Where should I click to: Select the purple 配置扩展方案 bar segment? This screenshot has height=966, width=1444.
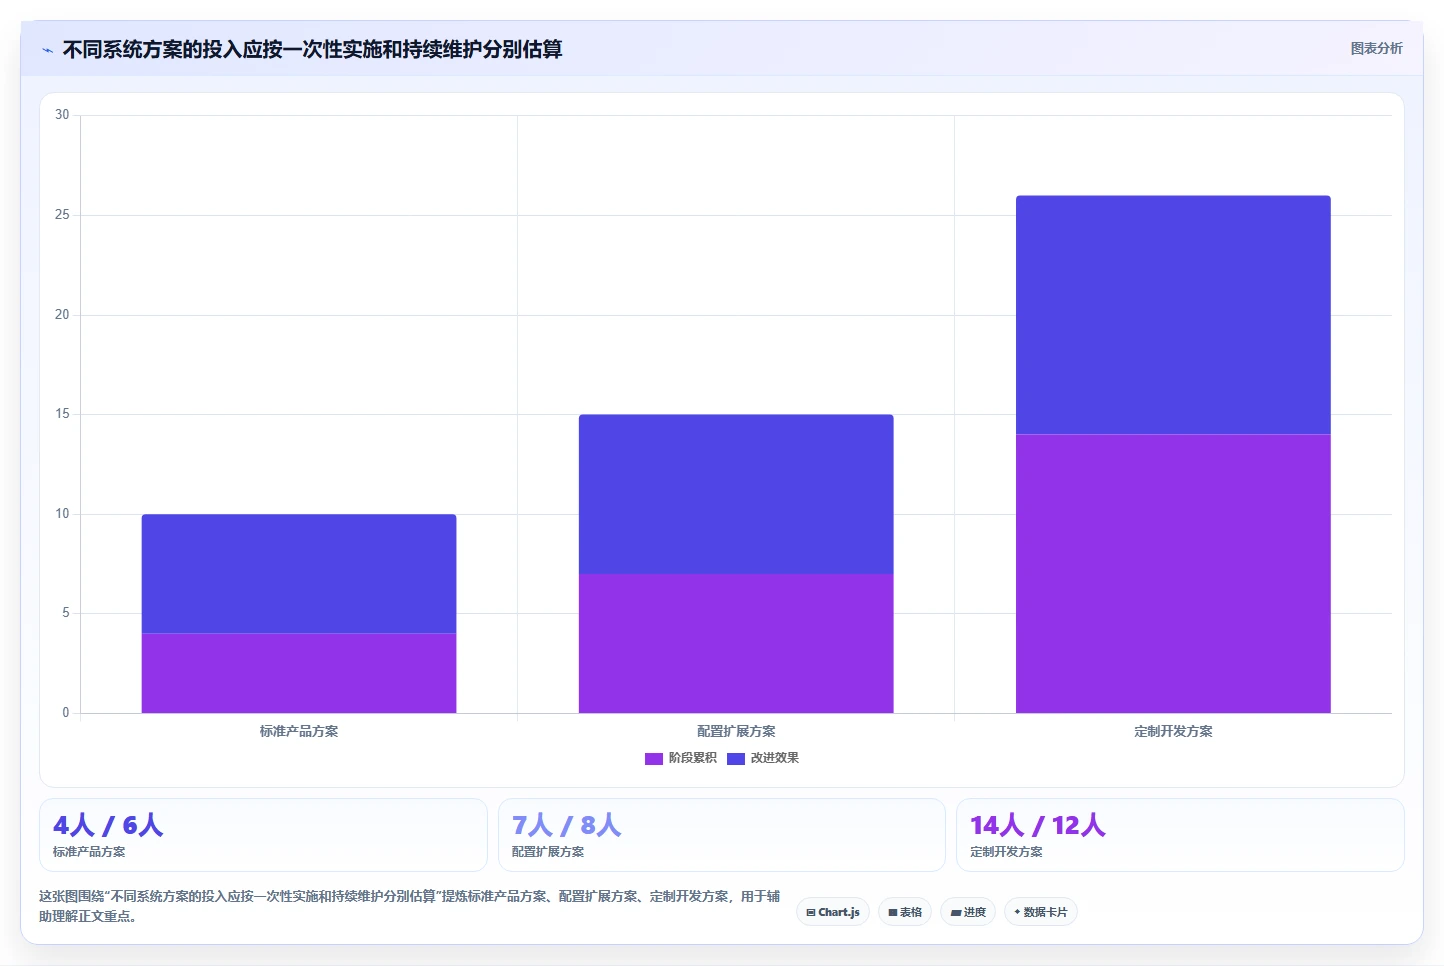tap(736, 643)
